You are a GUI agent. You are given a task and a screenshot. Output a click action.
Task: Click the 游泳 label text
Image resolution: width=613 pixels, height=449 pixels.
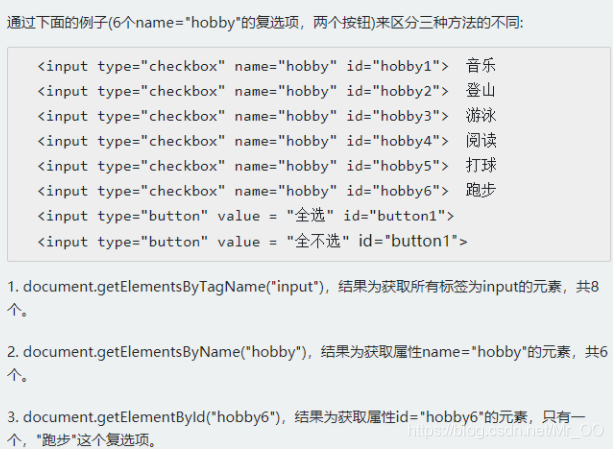pyautogui.click(x=480, y=116)
